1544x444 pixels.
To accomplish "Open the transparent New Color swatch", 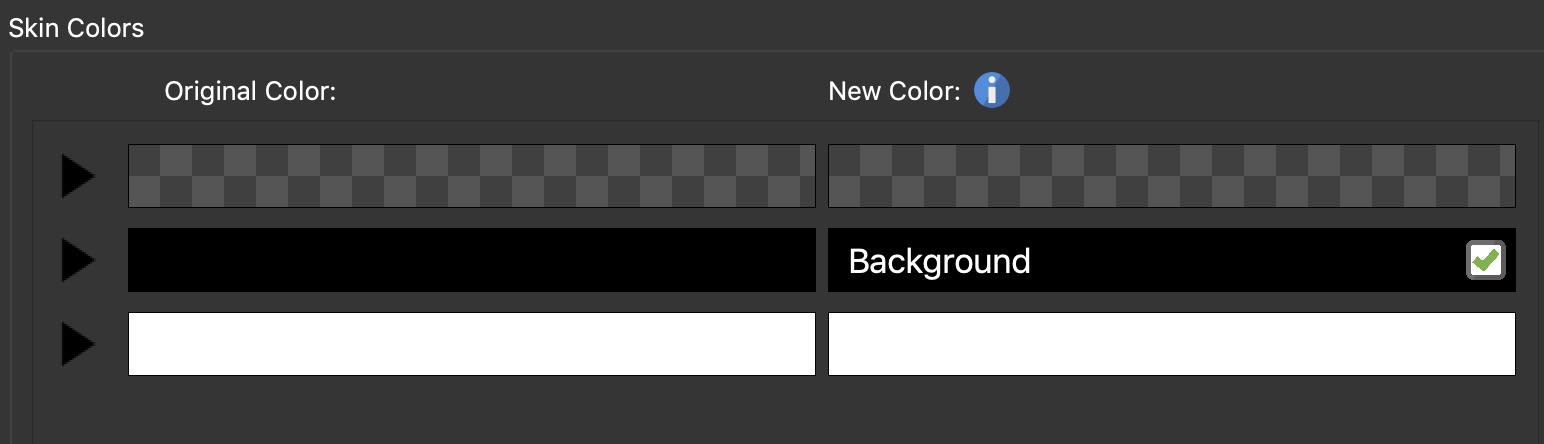I will click(1171, 176).
